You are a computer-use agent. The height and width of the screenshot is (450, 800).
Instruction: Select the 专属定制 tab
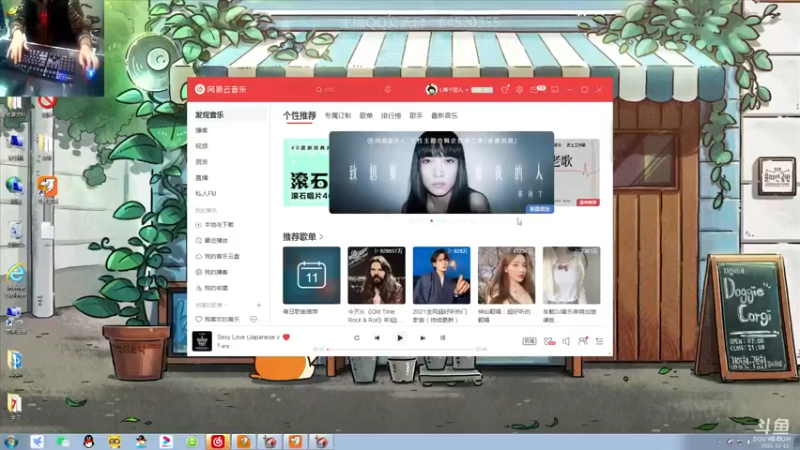click(x=338, y=116)
